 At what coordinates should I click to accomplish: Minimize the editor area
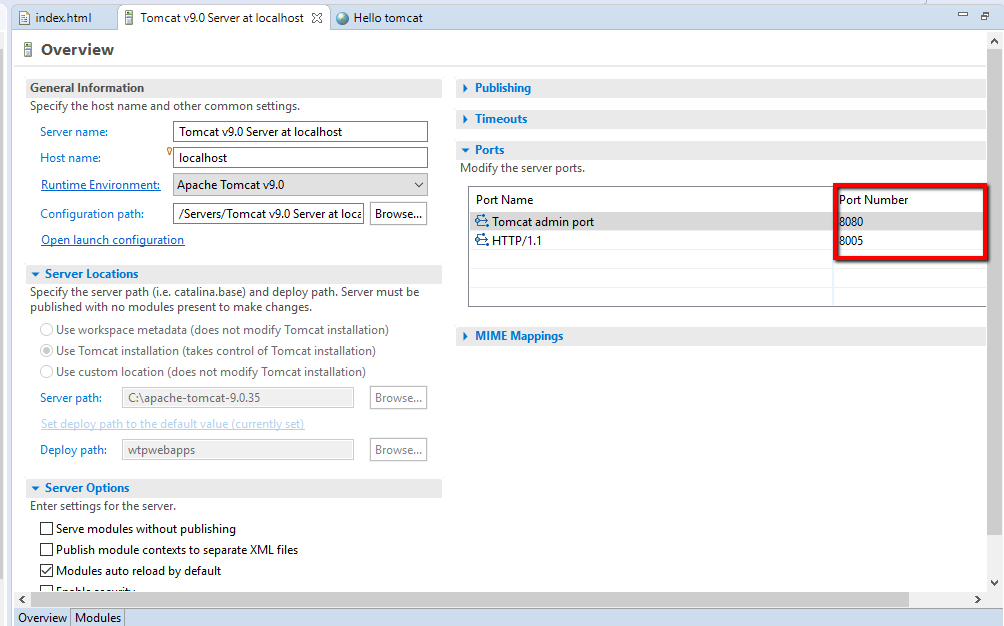[963, 14]
